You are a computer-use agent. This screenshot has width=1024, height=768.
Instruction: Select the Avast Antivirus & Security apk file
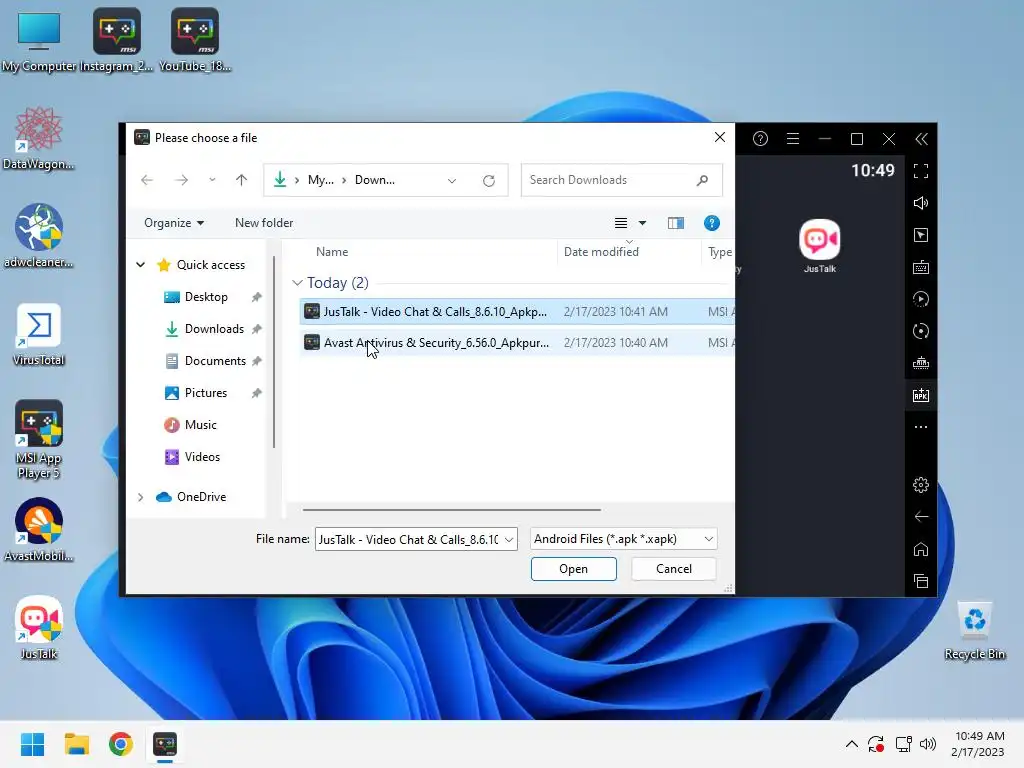517,343
